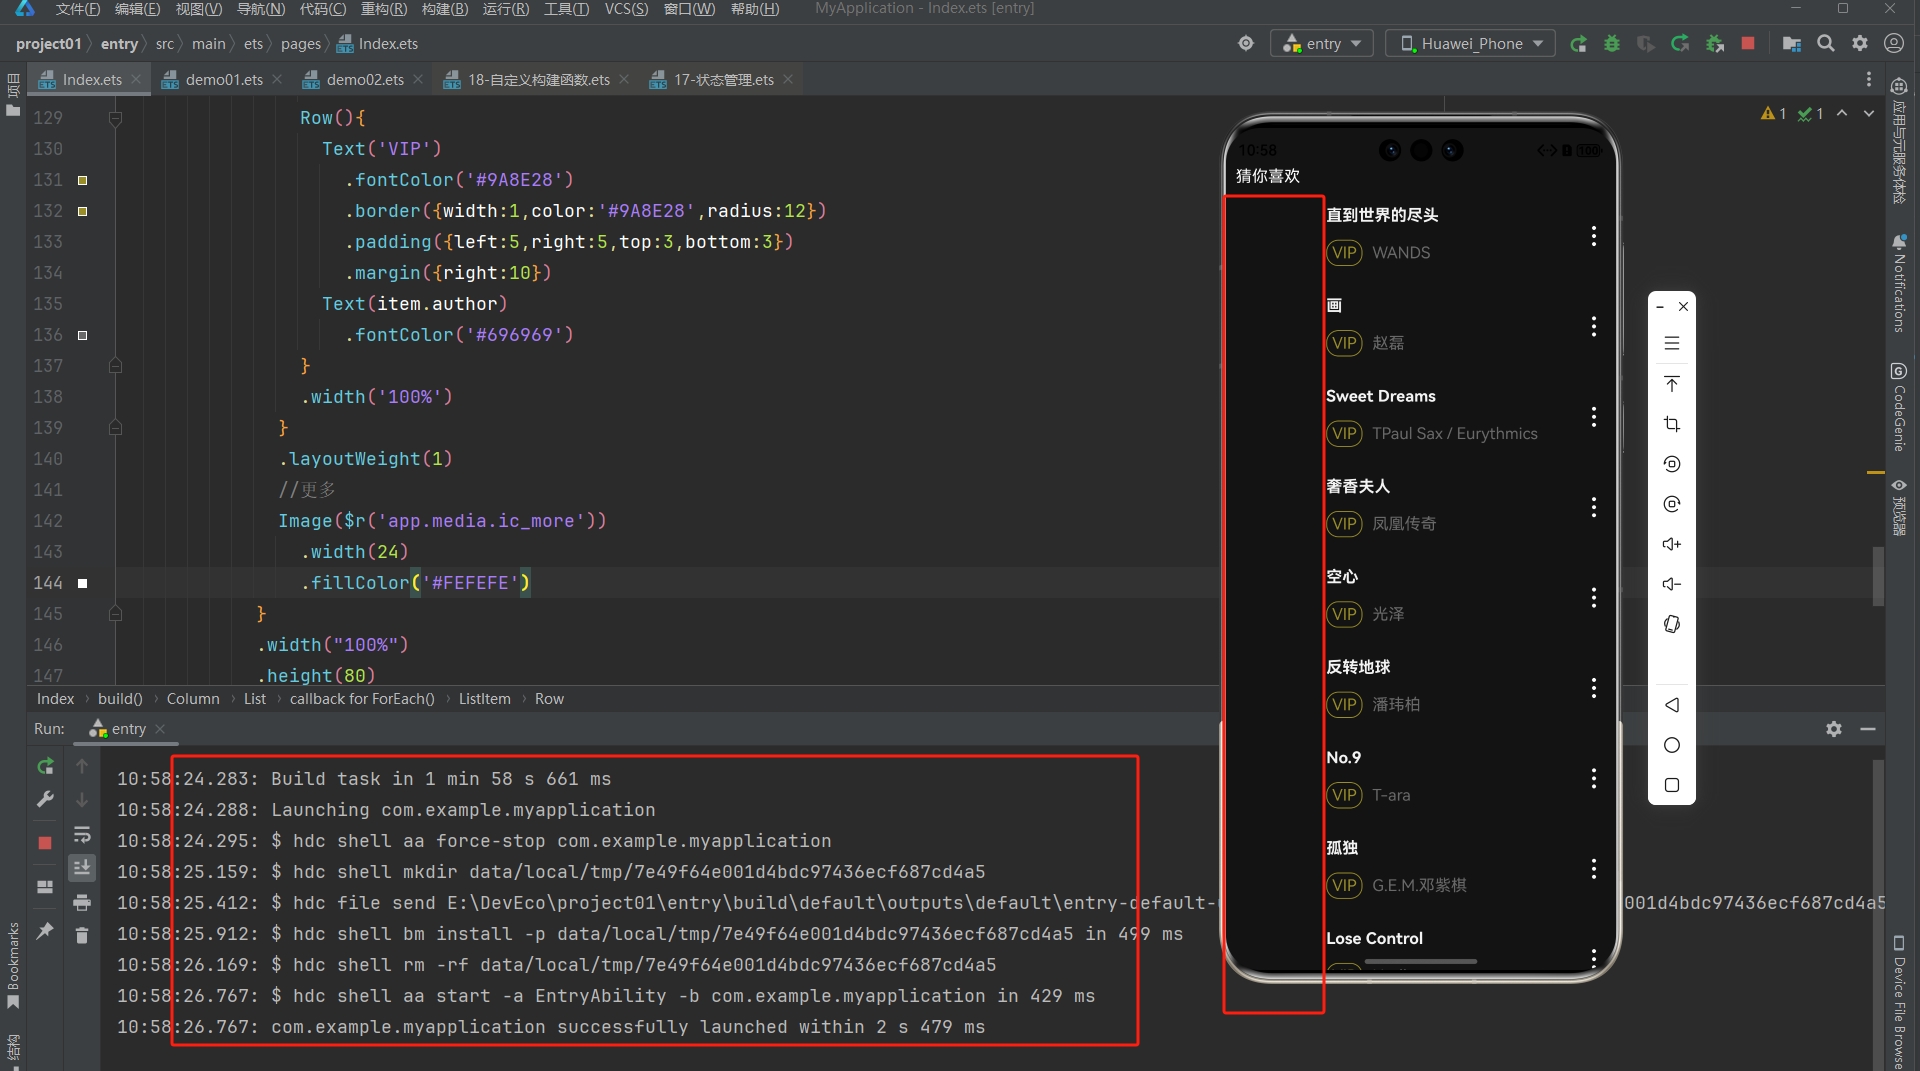Run the entry app with the green arrow
Viewport: 1920px width, 1071px height.
(x=1578, y=44)
